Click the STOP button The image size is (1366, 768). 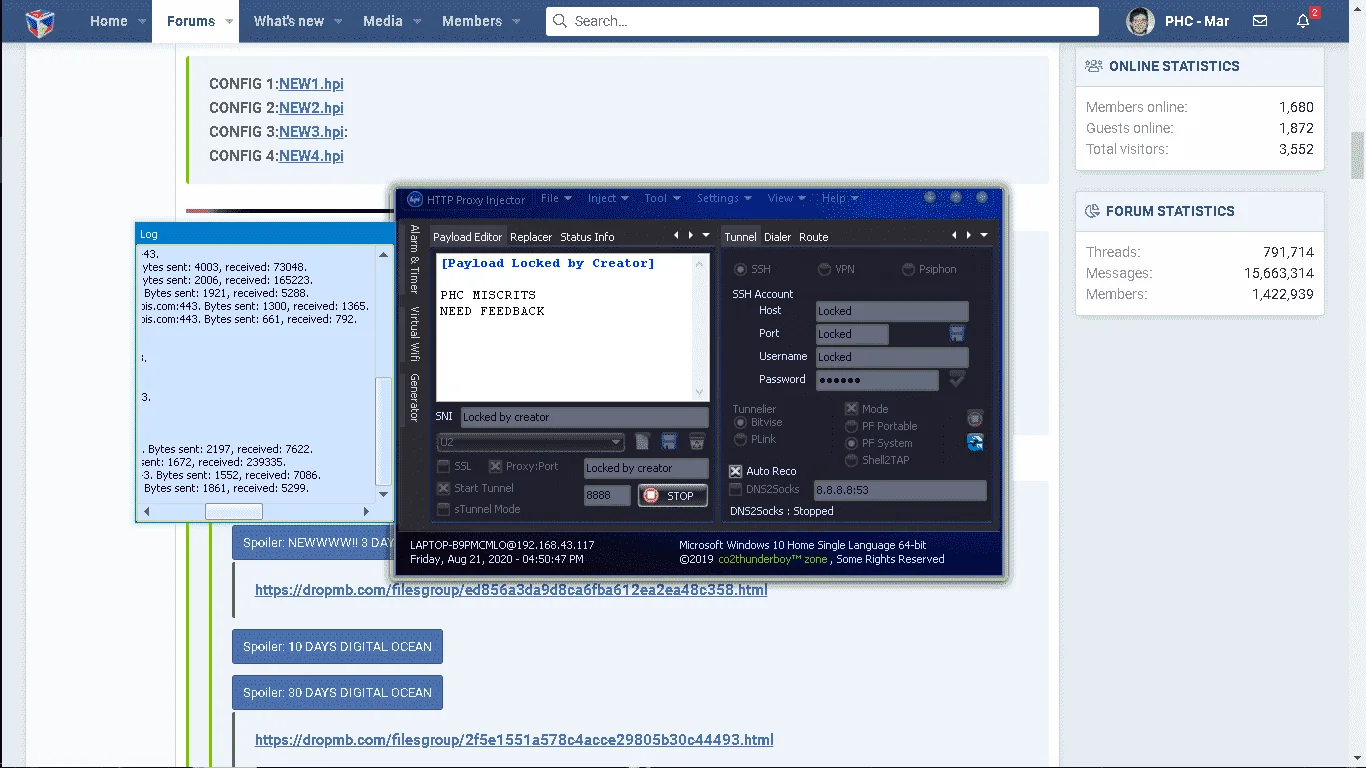click(672, 495)
